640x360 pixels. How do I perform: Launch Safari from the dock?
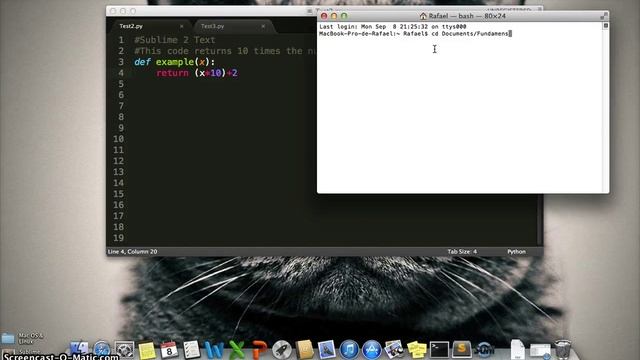102,350
